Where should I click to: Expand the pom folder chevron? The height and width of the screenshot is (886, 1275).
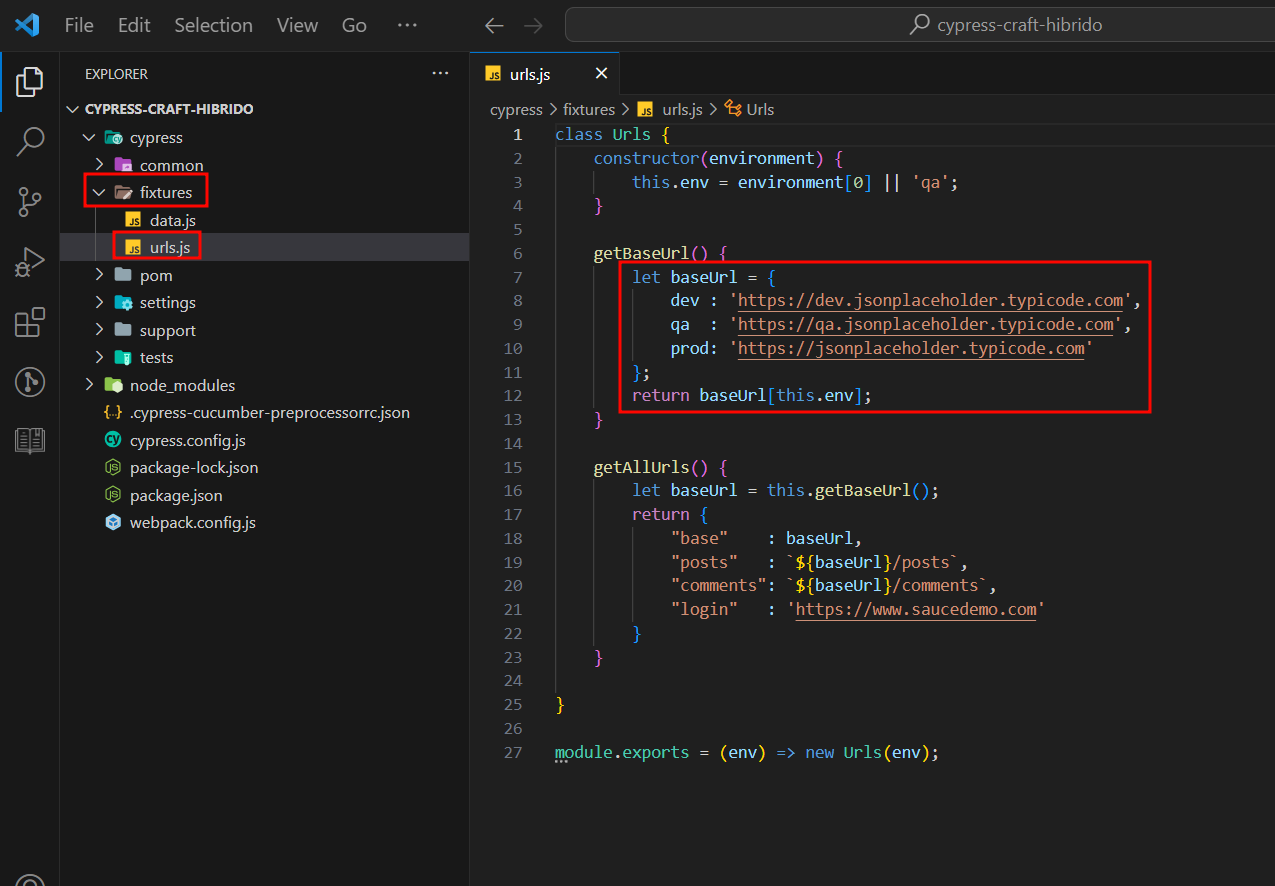[99, 275]
